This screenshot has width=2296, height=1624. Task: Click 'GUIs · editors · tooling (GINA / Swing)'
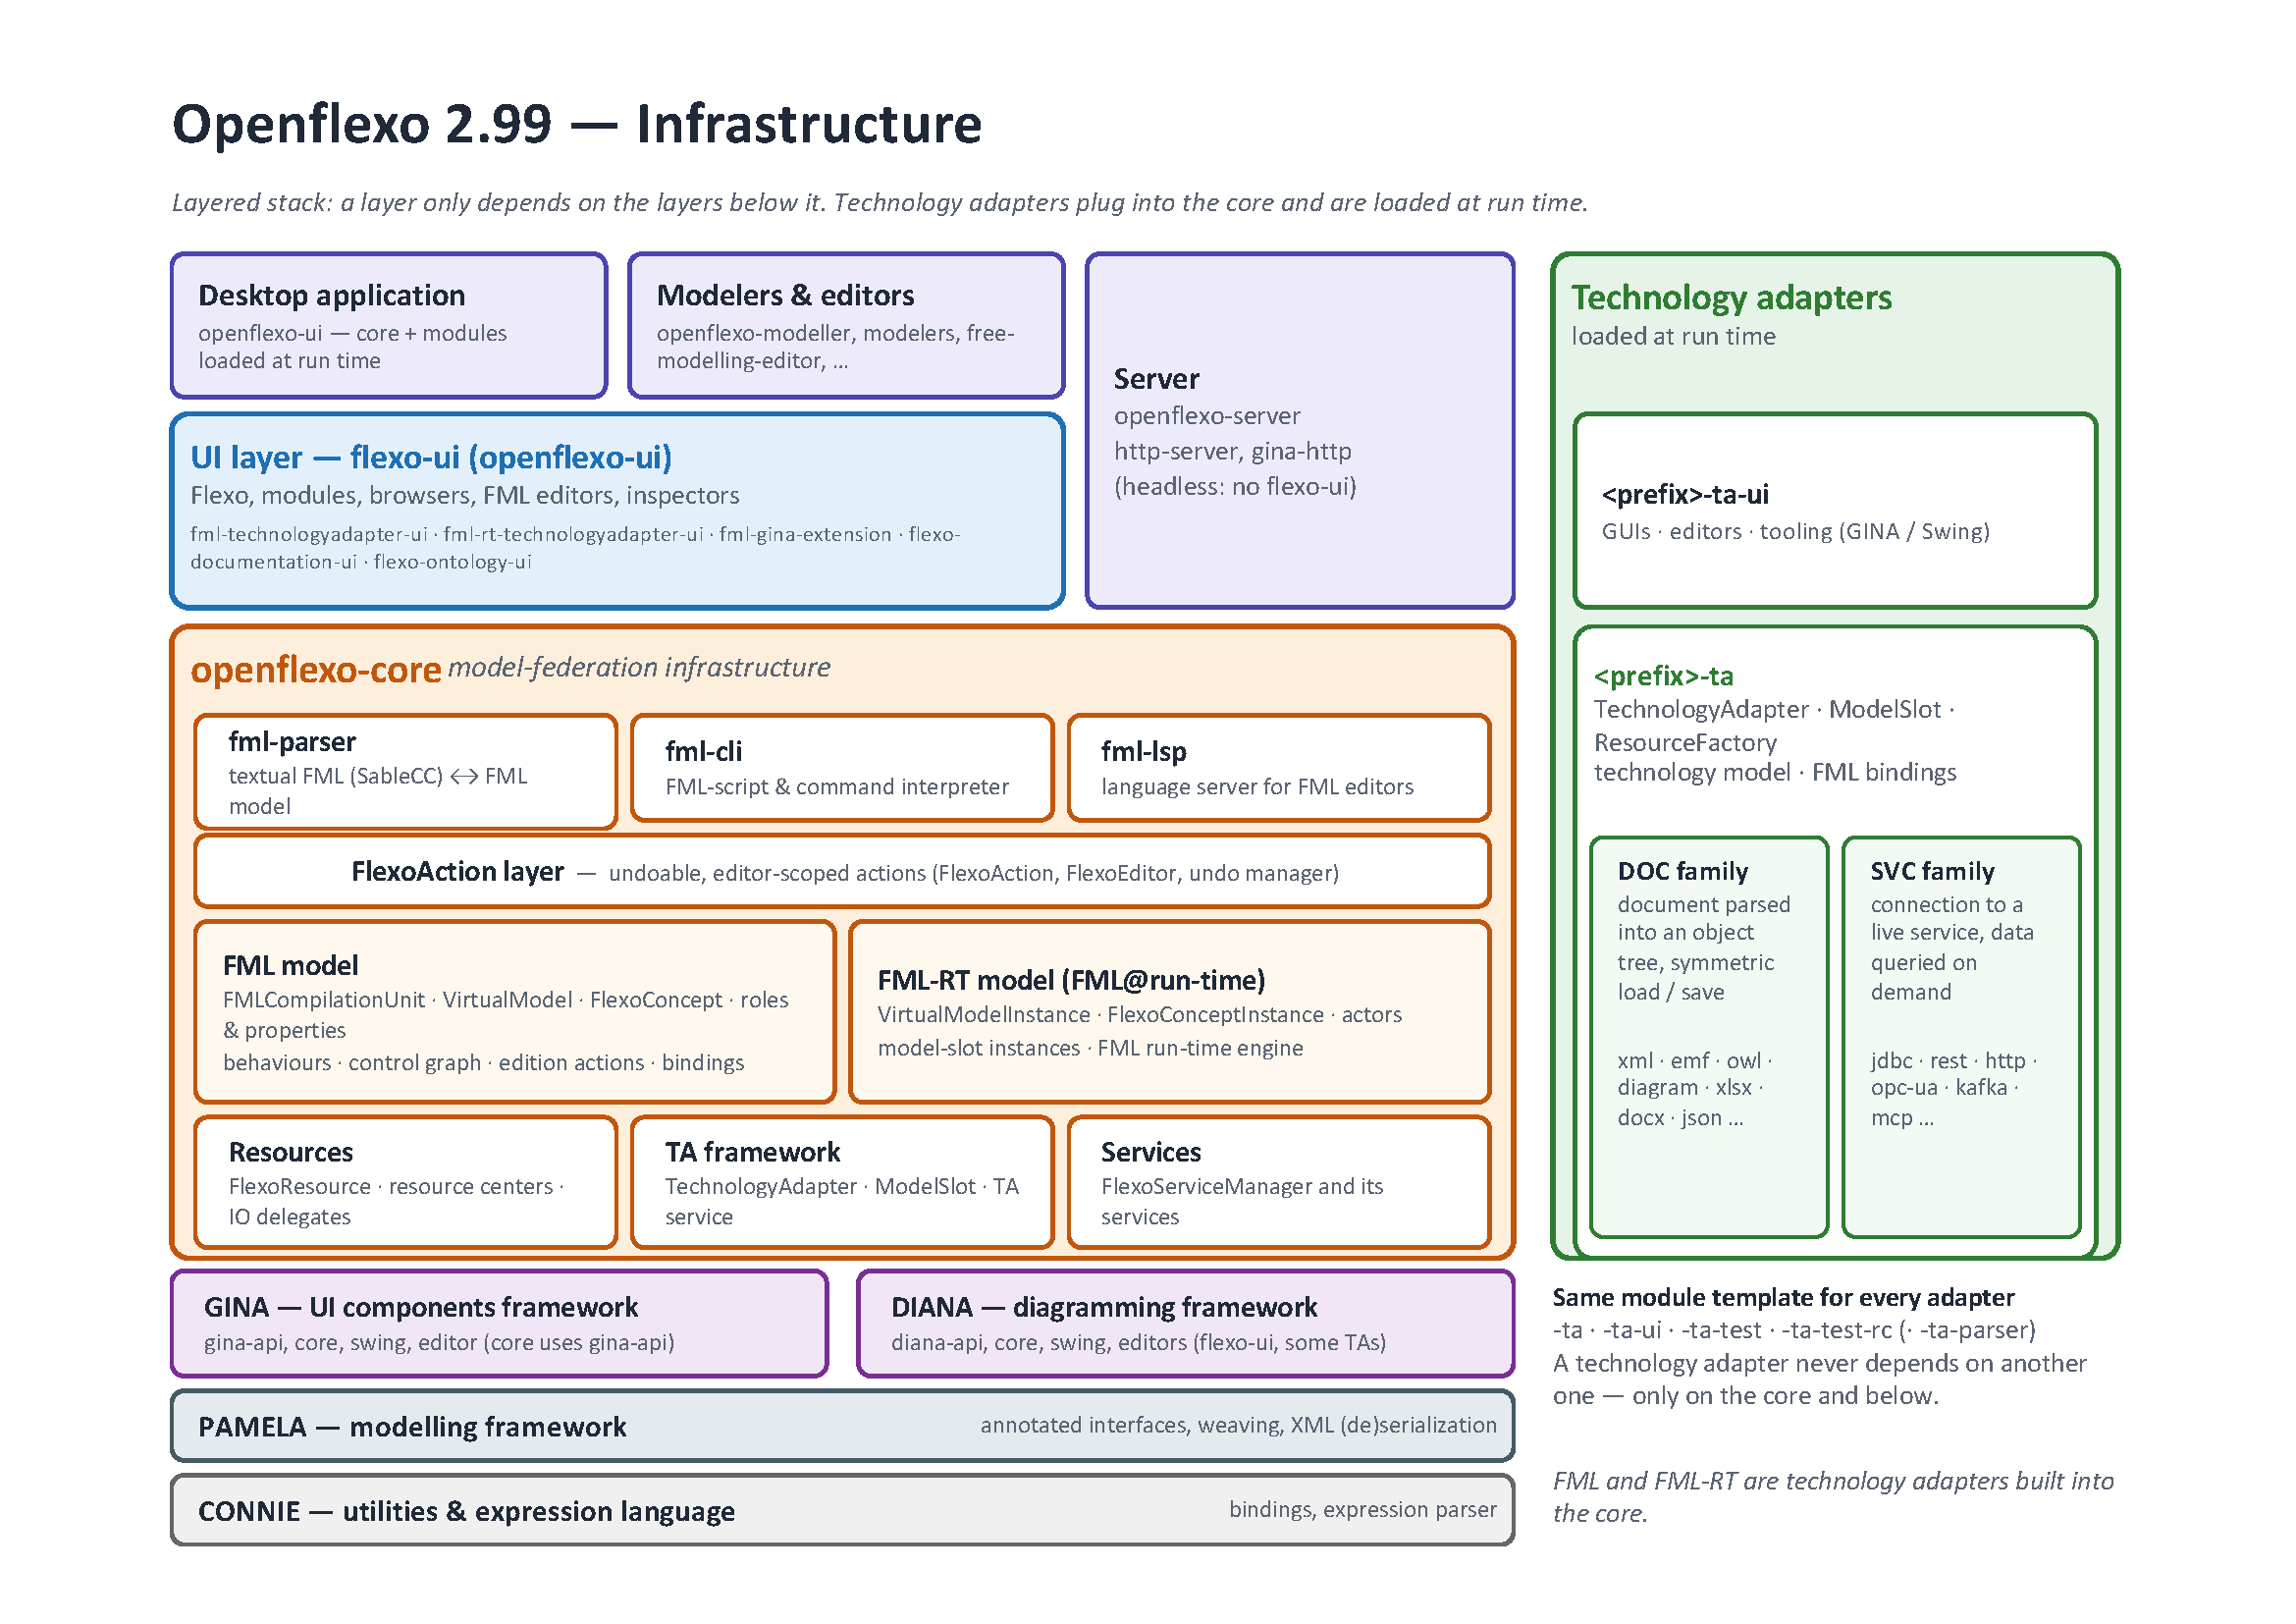coord(1795,532)
